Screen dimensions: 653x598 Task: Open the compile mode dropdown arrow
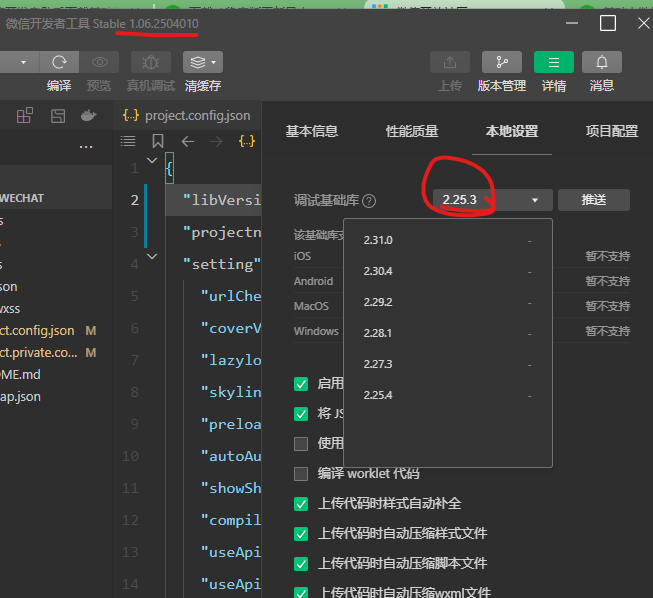click(23, 62)
